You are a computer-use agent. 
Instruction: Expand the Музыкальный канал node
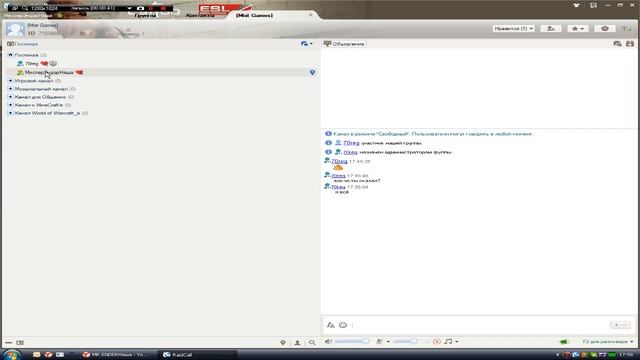click(x=10, y=89)
